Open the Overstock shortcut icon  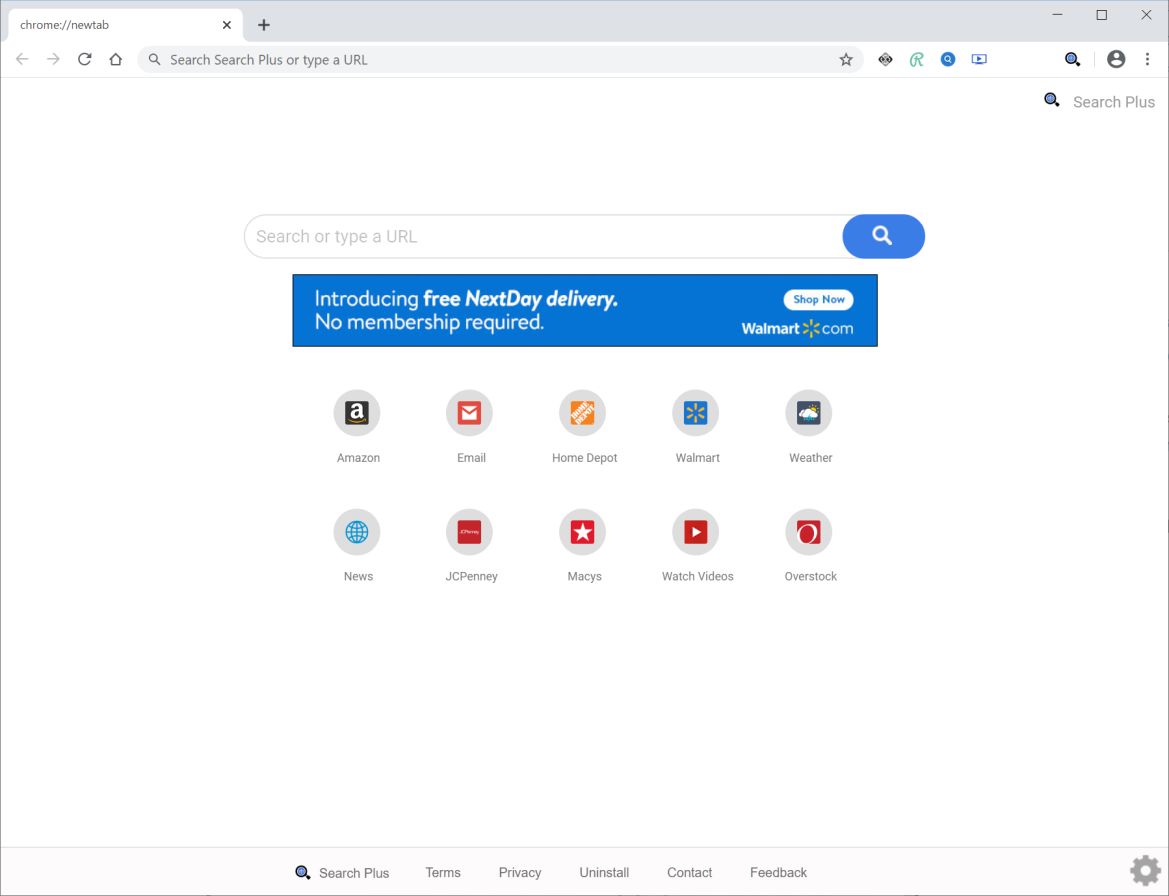tap(808, 532)
